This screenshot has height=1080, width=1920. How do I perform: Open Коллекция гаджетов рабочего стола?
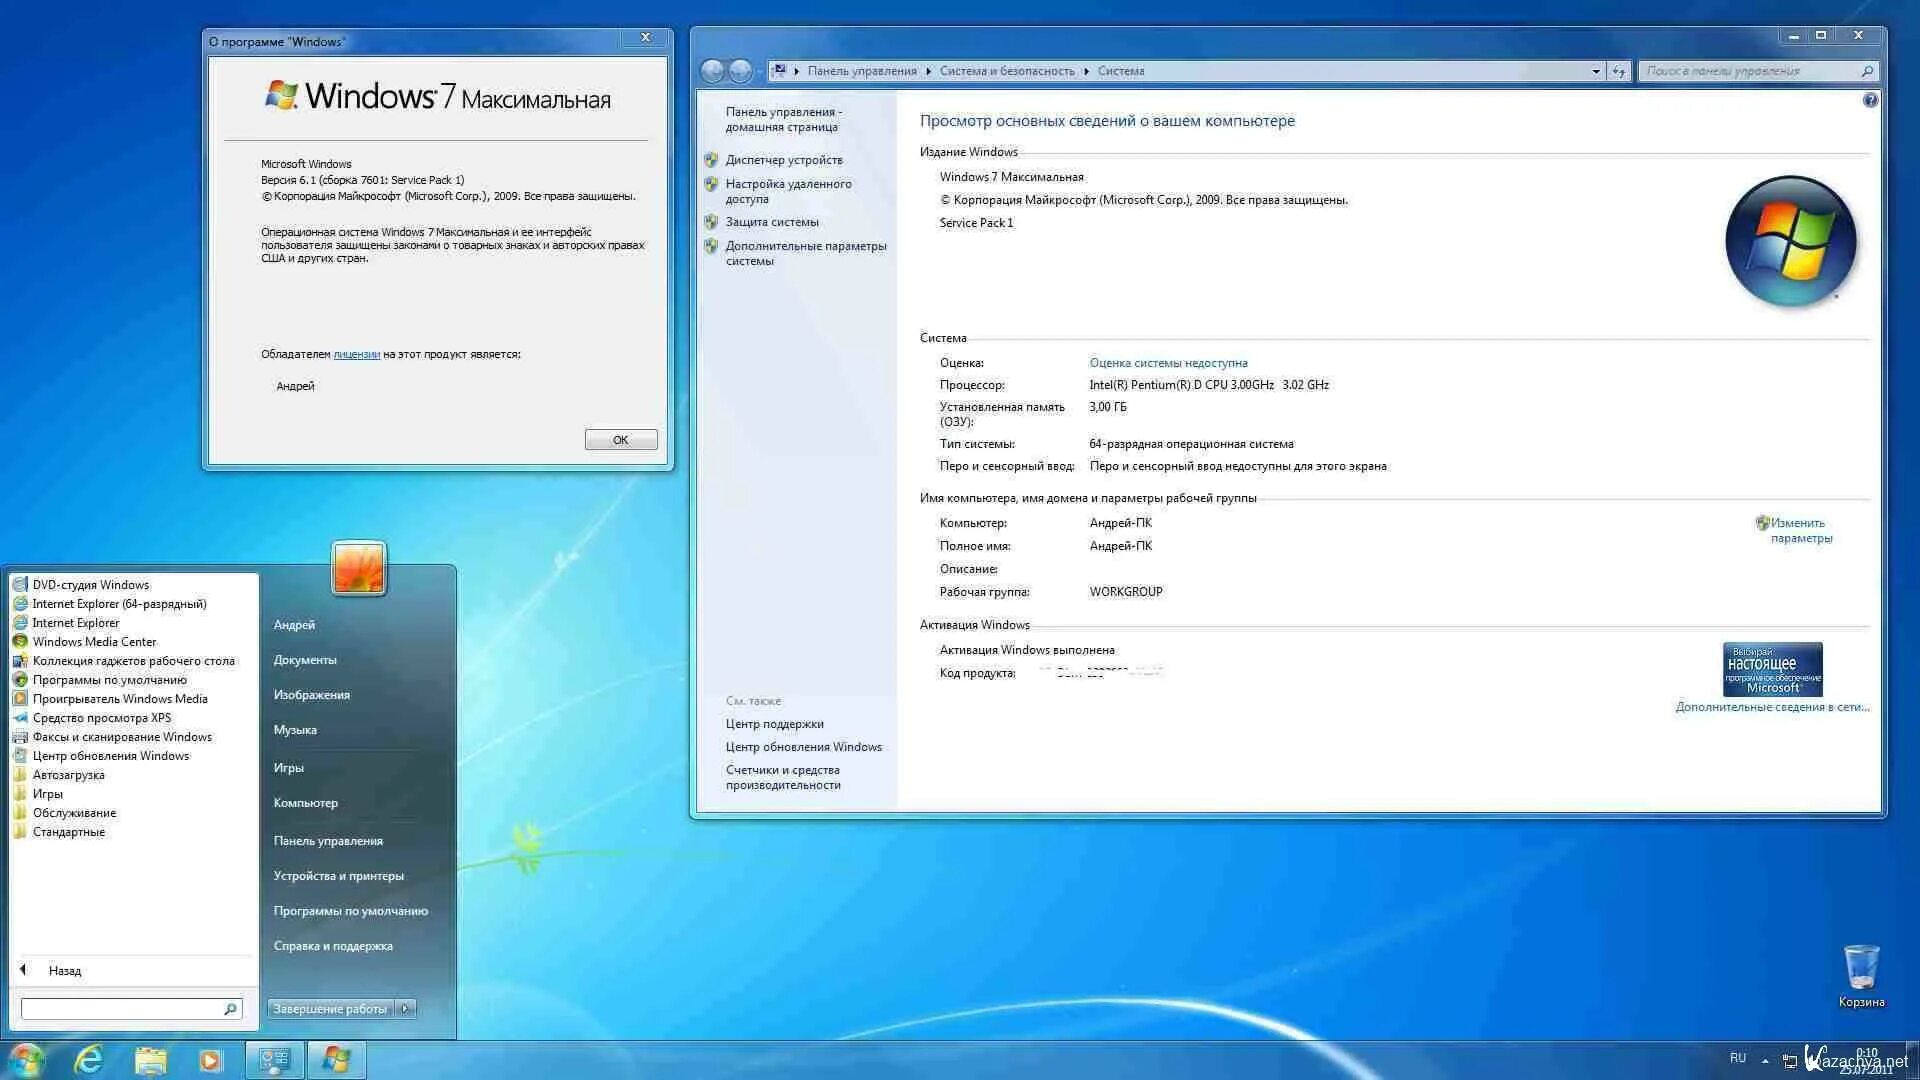click(133, 661)
